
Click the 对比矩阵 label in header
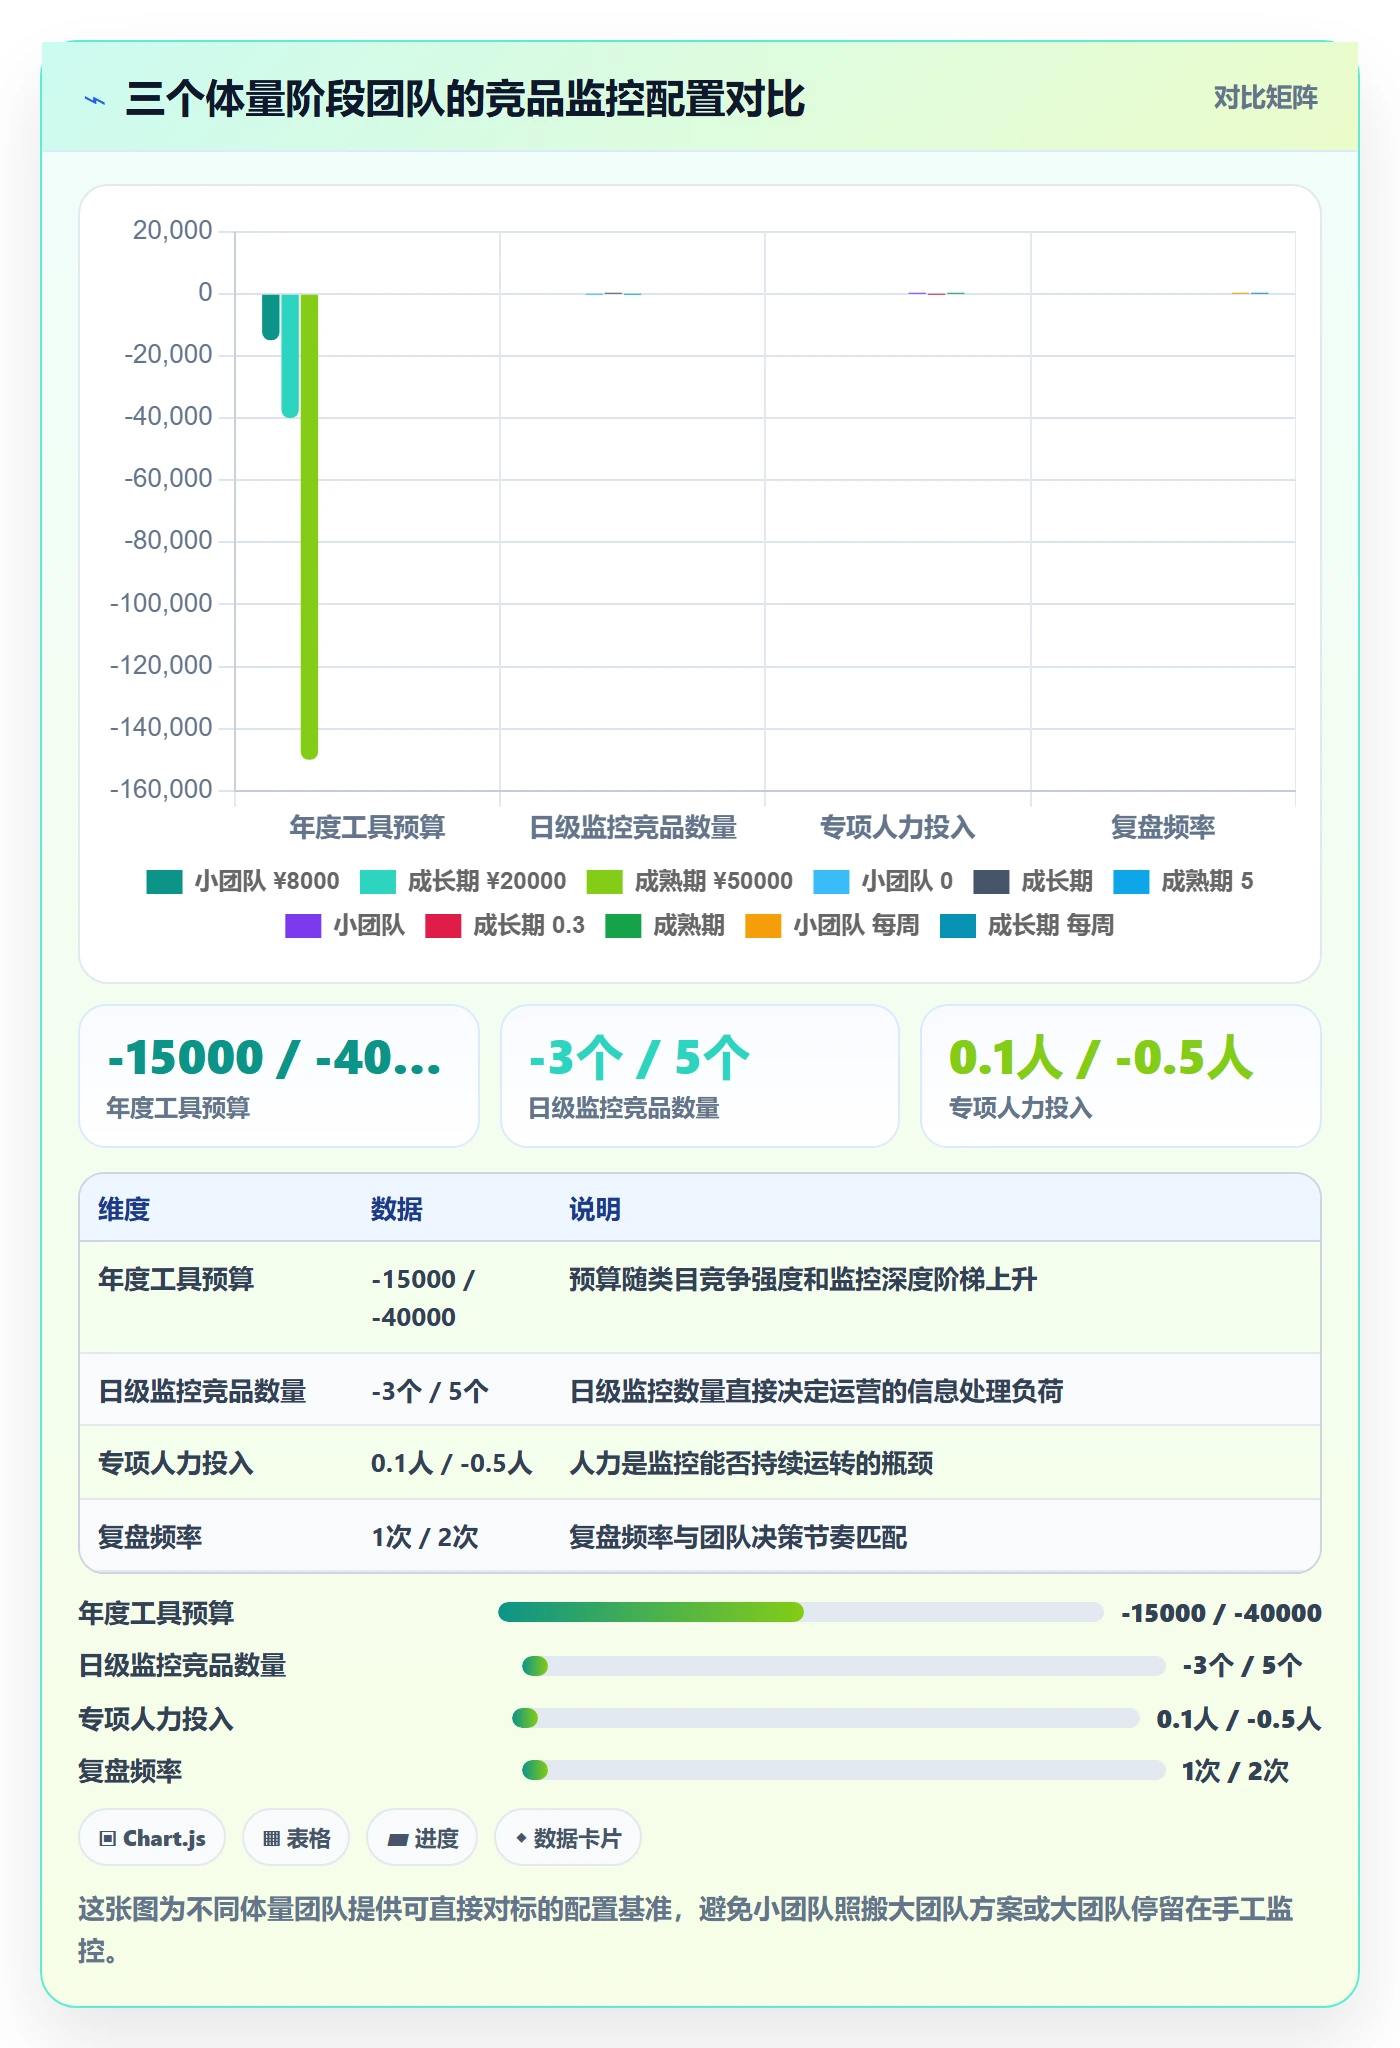[1266, 98]
